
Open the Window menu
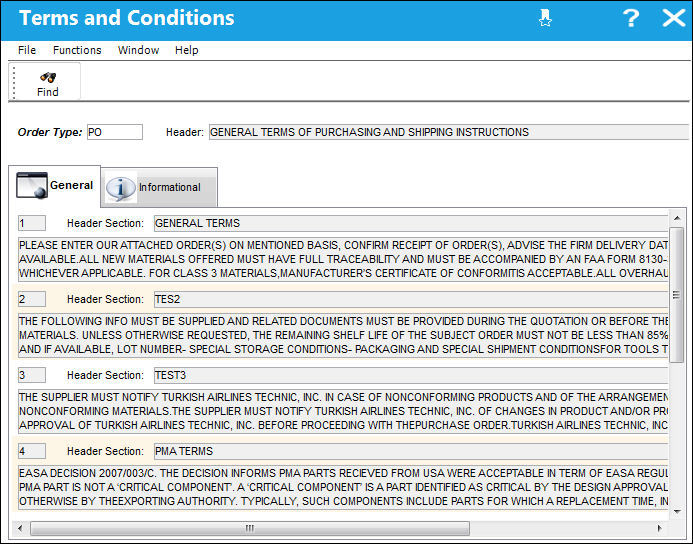(x=138, y=50)
